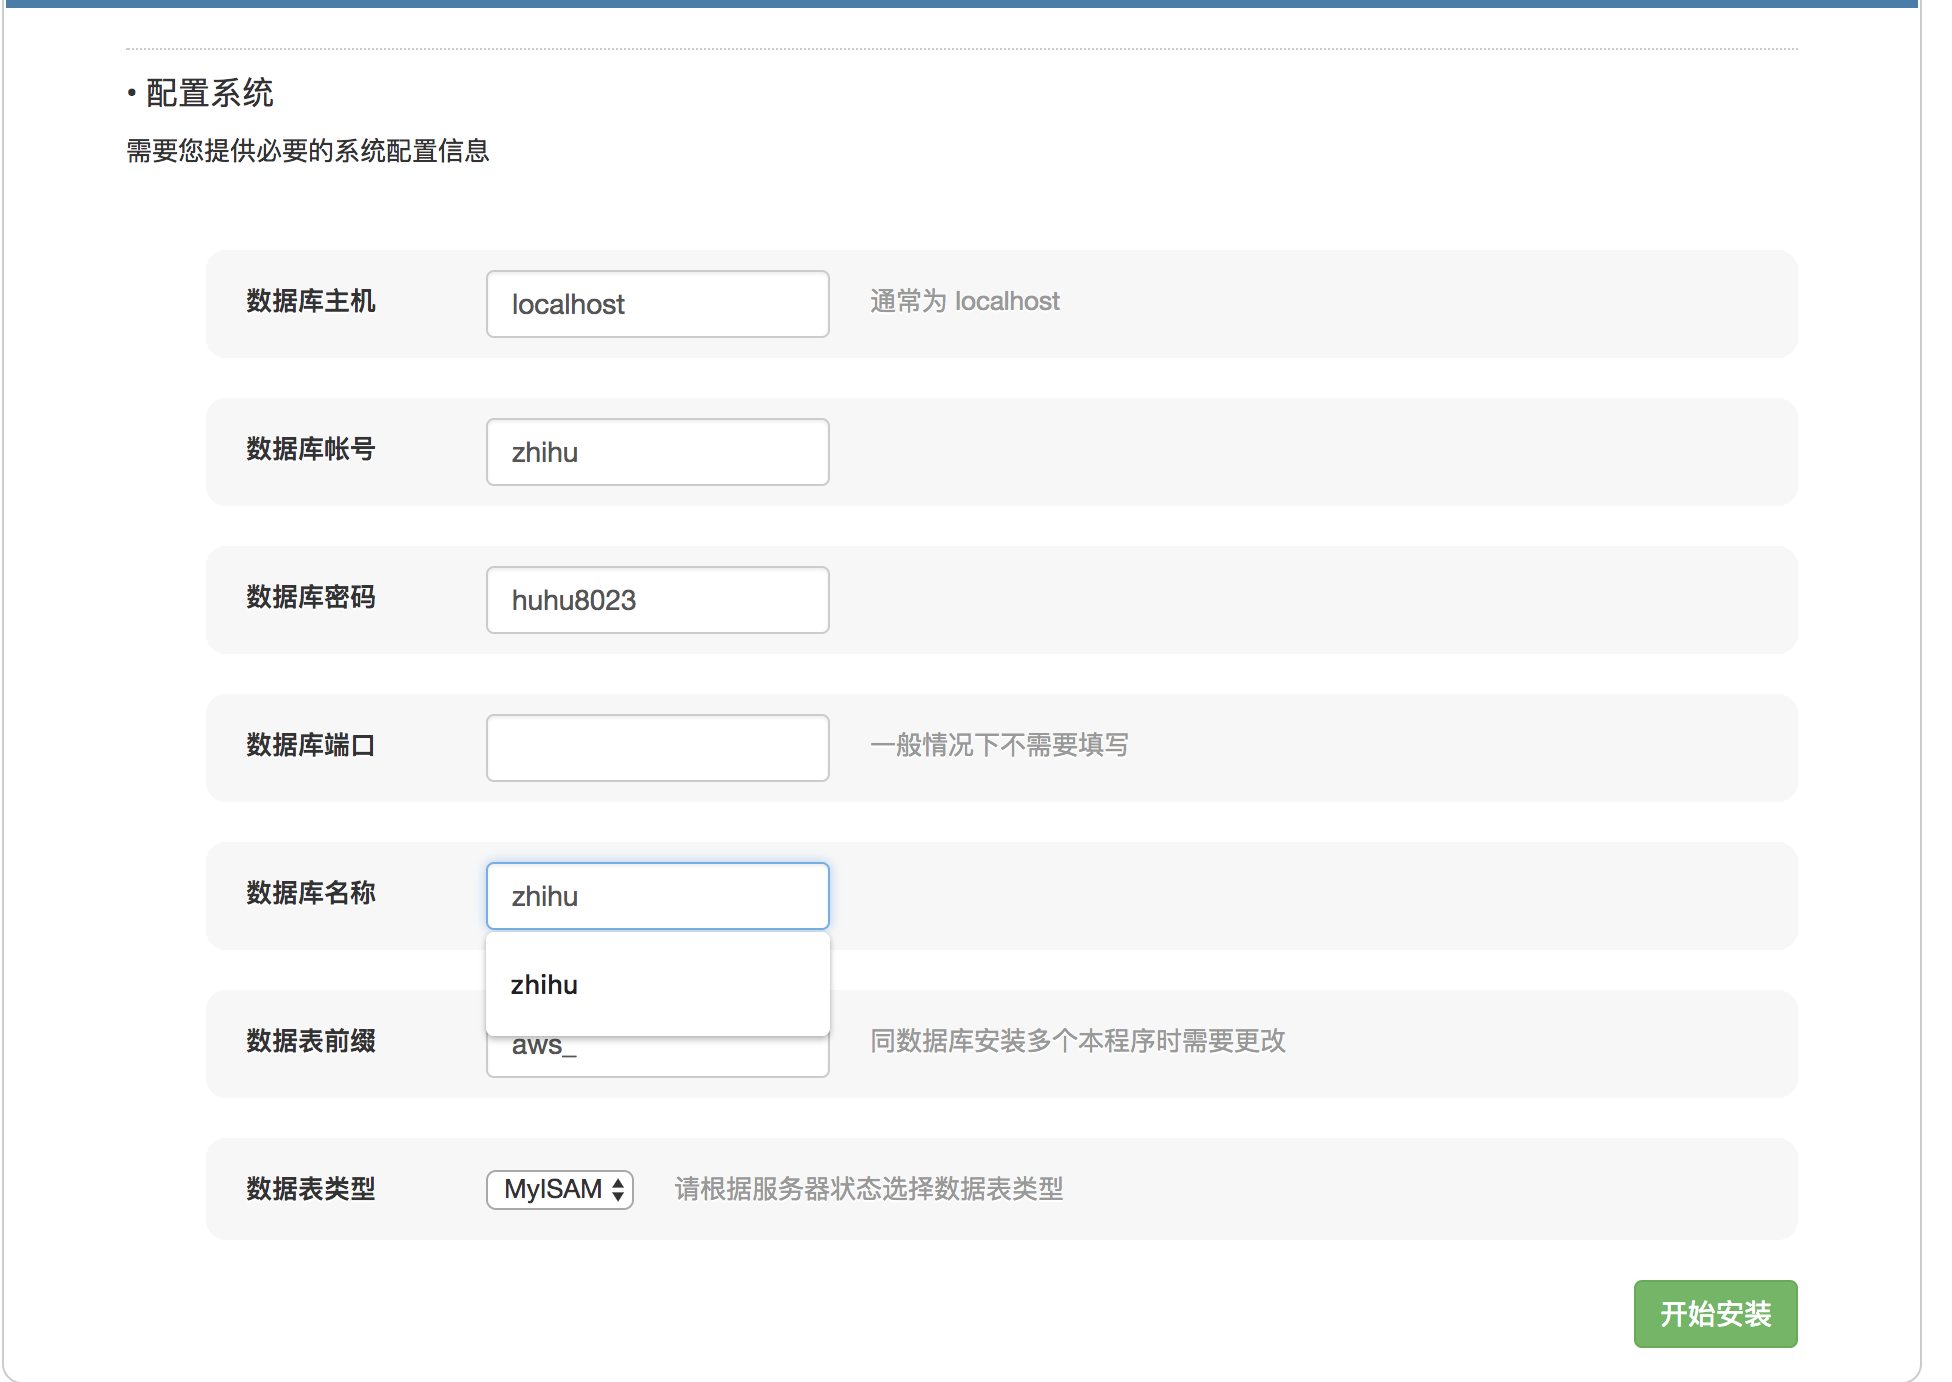Image resolution: width=1952 pixels, height=1382 pixels.
Task: Click the 数据库名称 label
Action: (311, 893)
